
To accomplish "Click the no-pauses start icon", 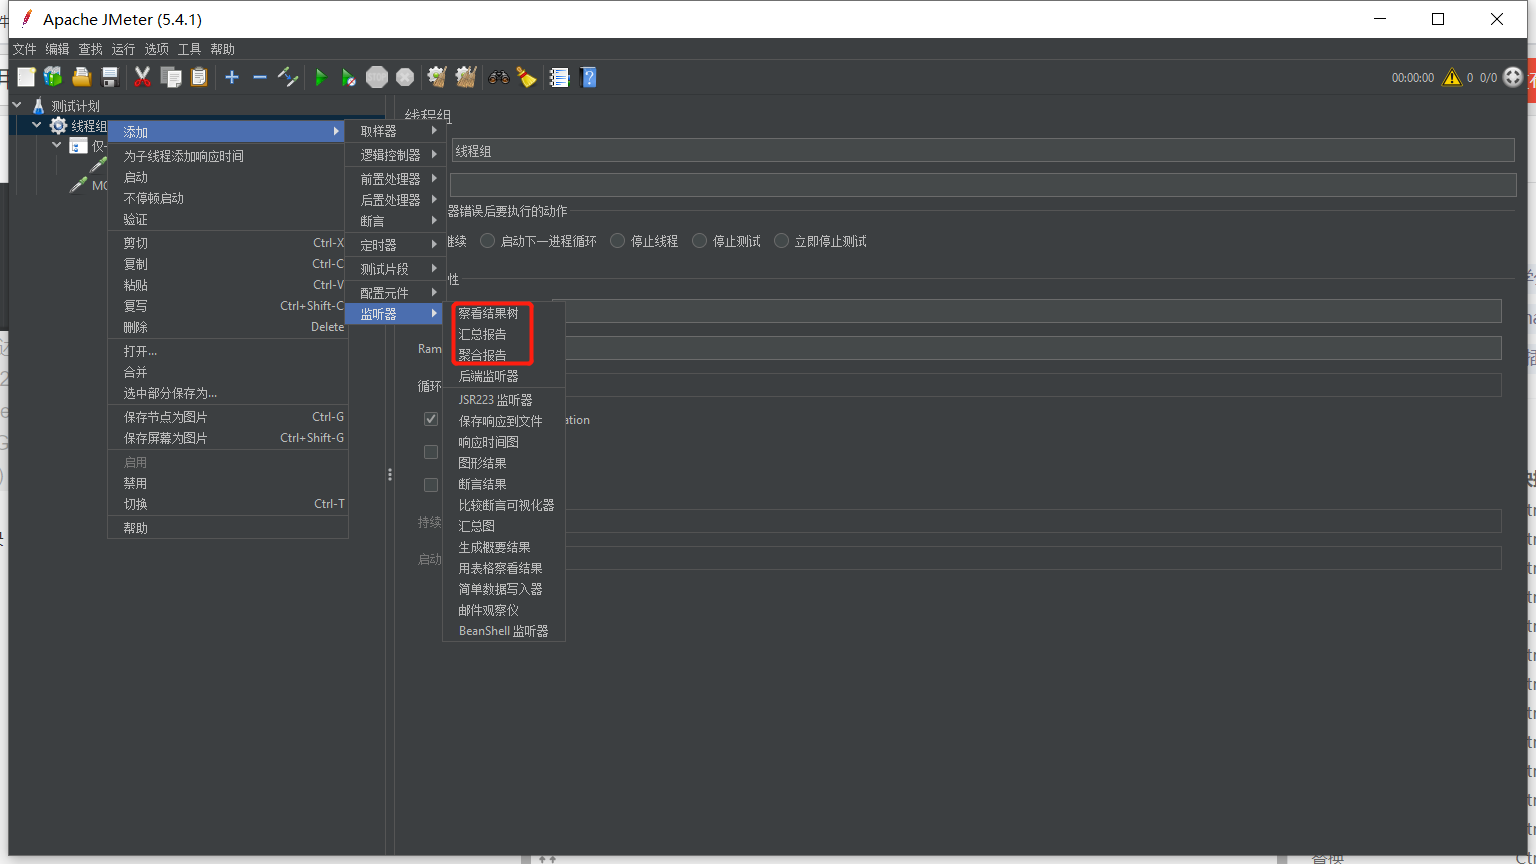I will 349,77.
